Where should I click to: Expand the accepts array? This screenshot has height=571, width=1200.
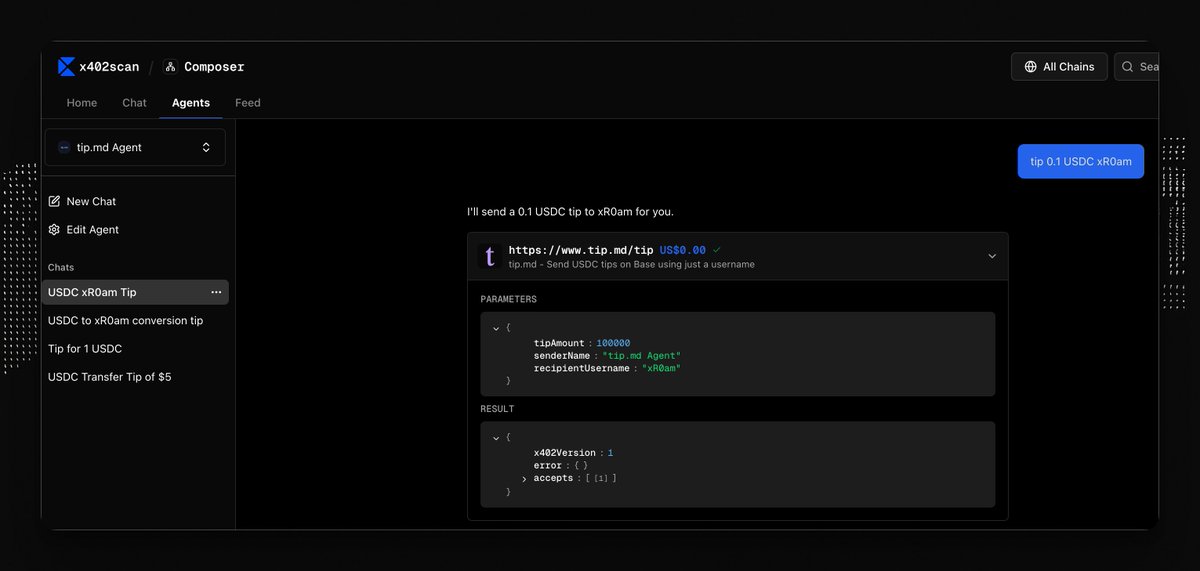[524, 479]
